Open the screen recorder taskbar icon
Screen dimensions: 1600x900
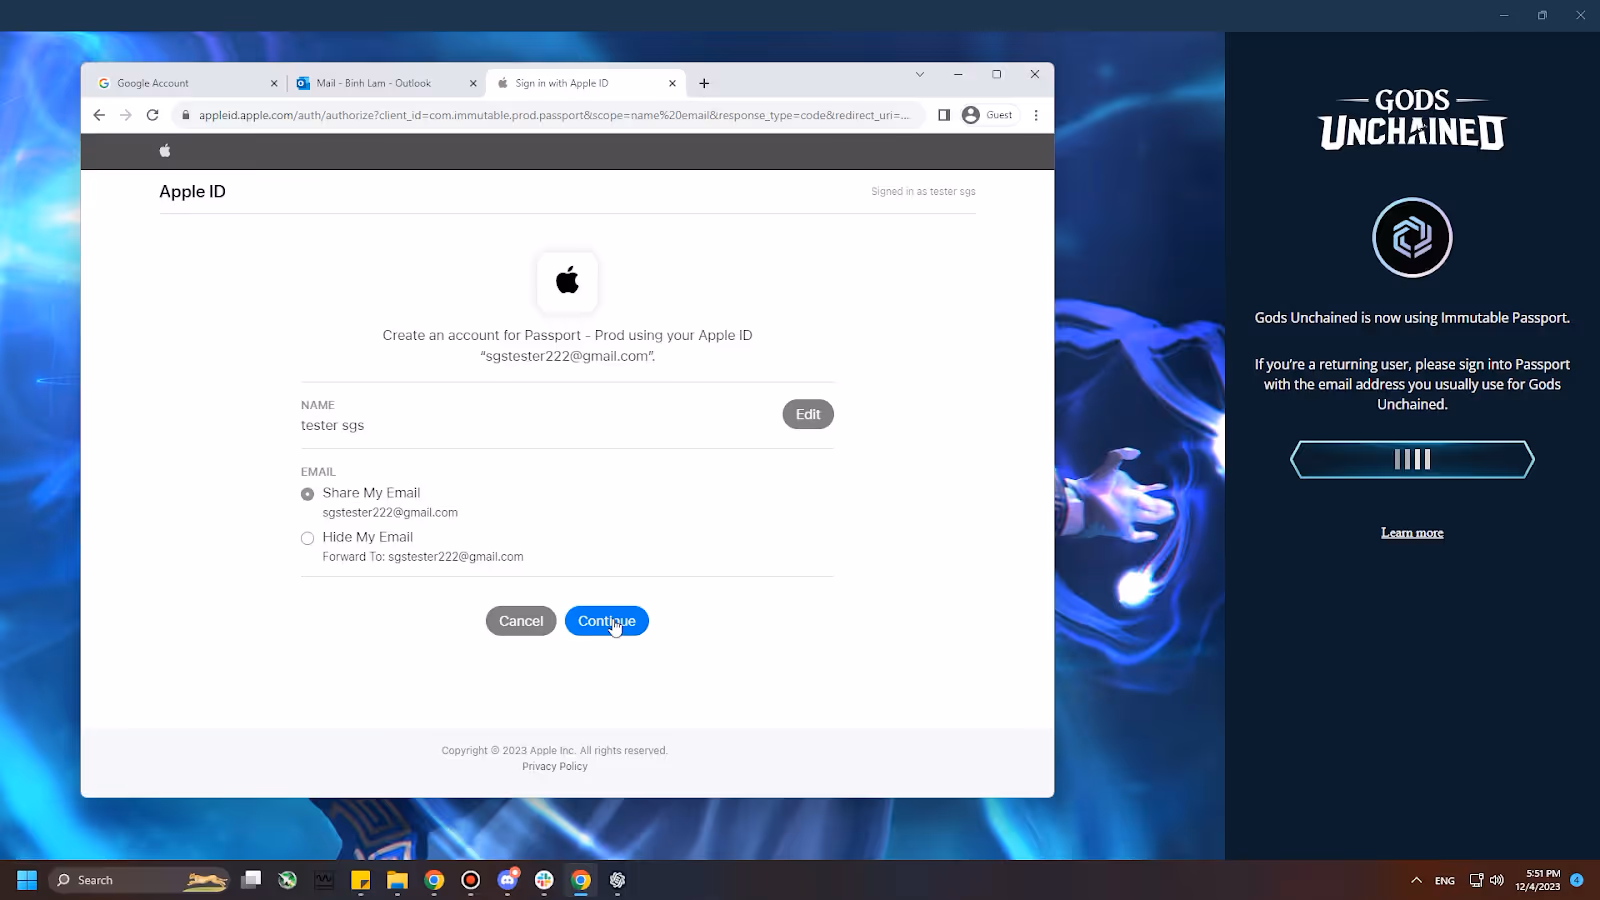point(471,880)
